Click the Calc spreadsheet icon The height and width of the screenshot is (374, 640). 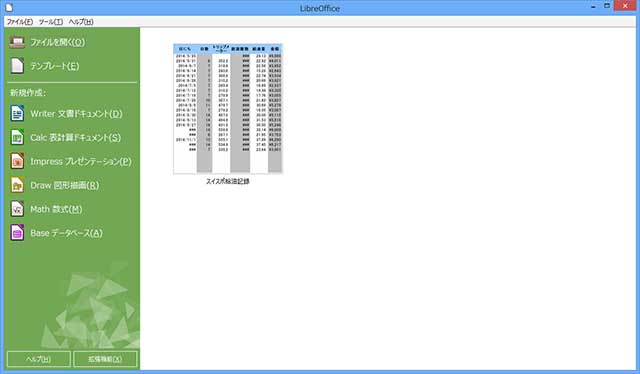click(17, 137)
